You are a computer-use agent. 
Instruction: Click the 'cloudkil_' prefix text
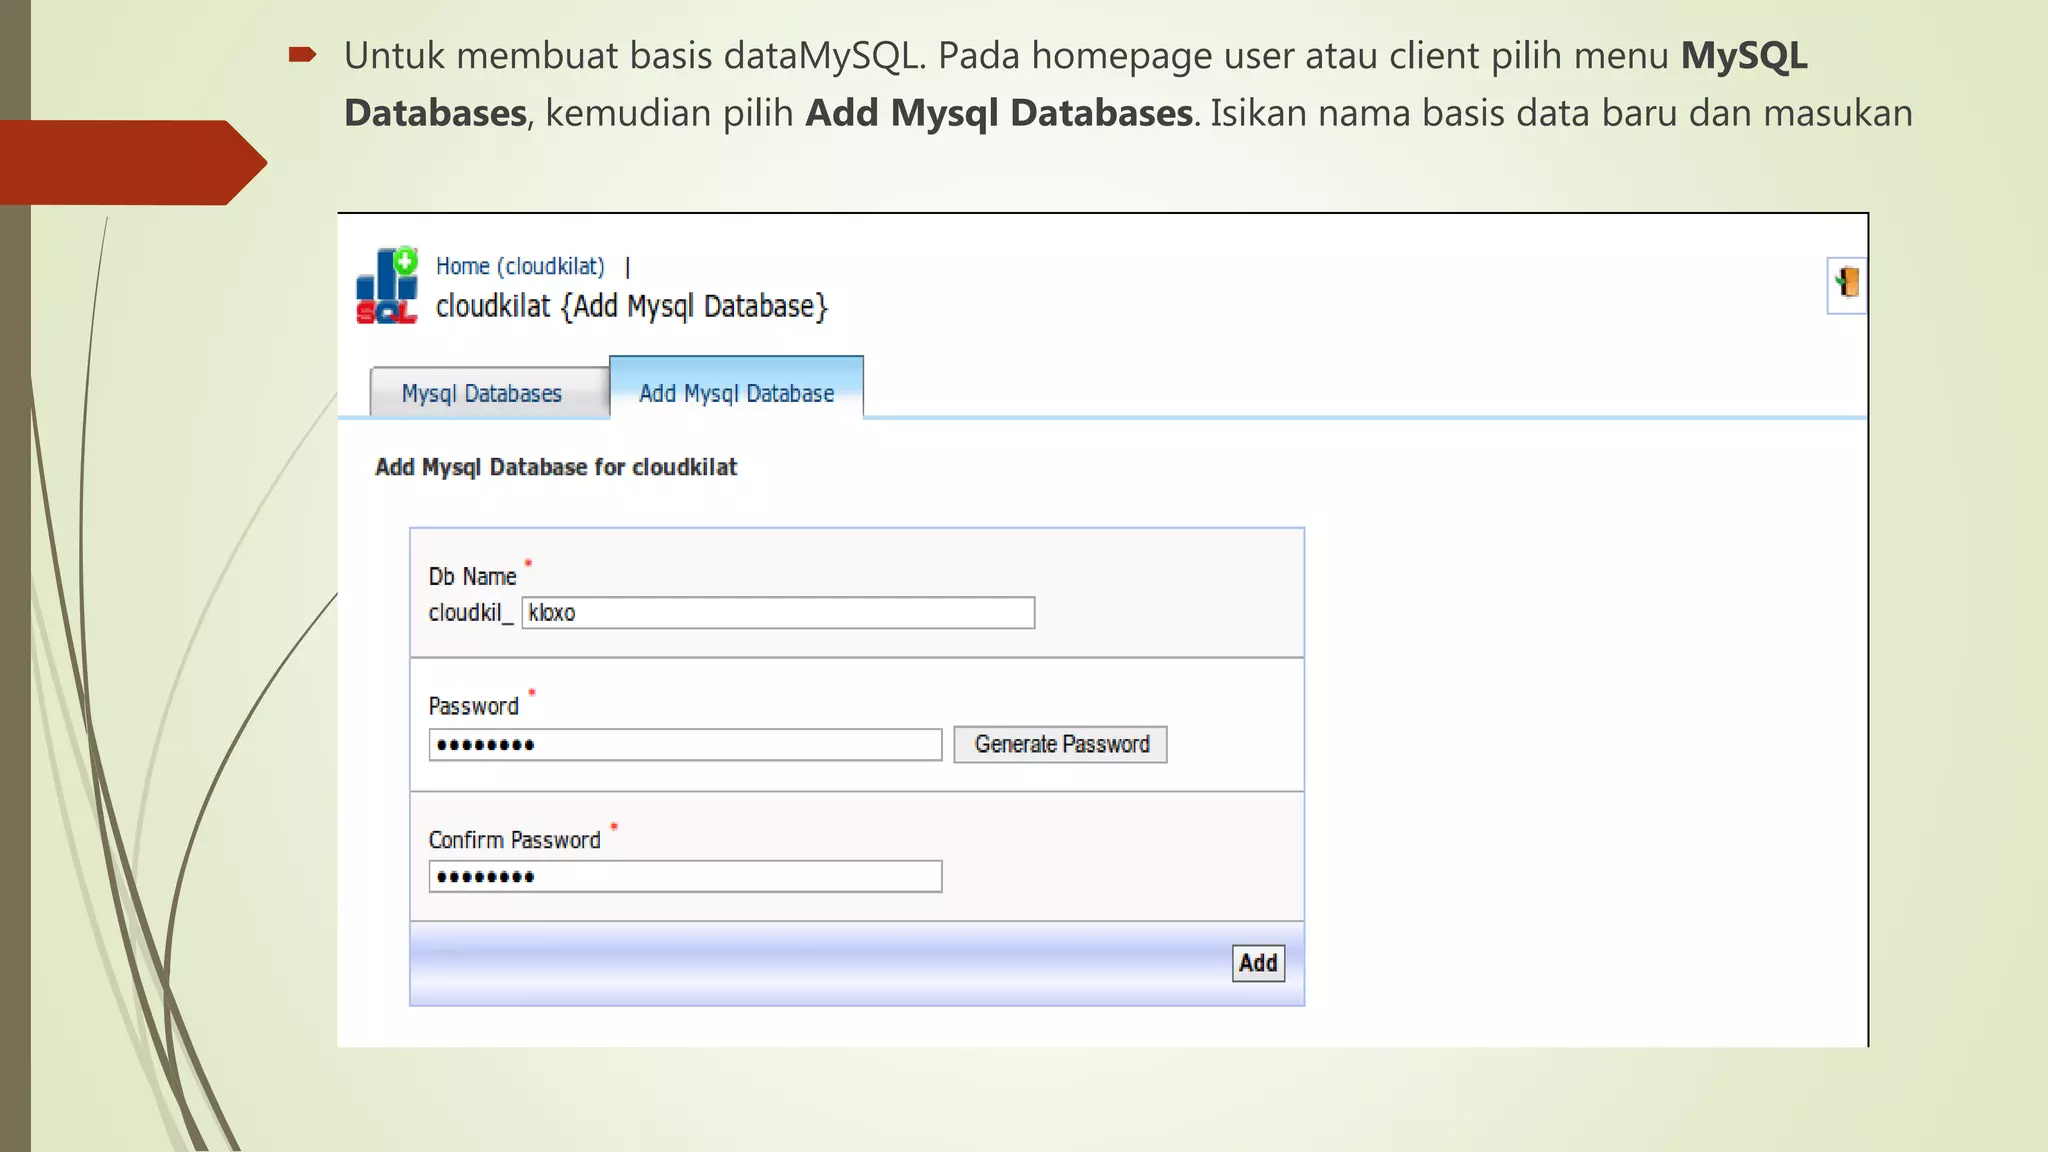coord(471,613)
